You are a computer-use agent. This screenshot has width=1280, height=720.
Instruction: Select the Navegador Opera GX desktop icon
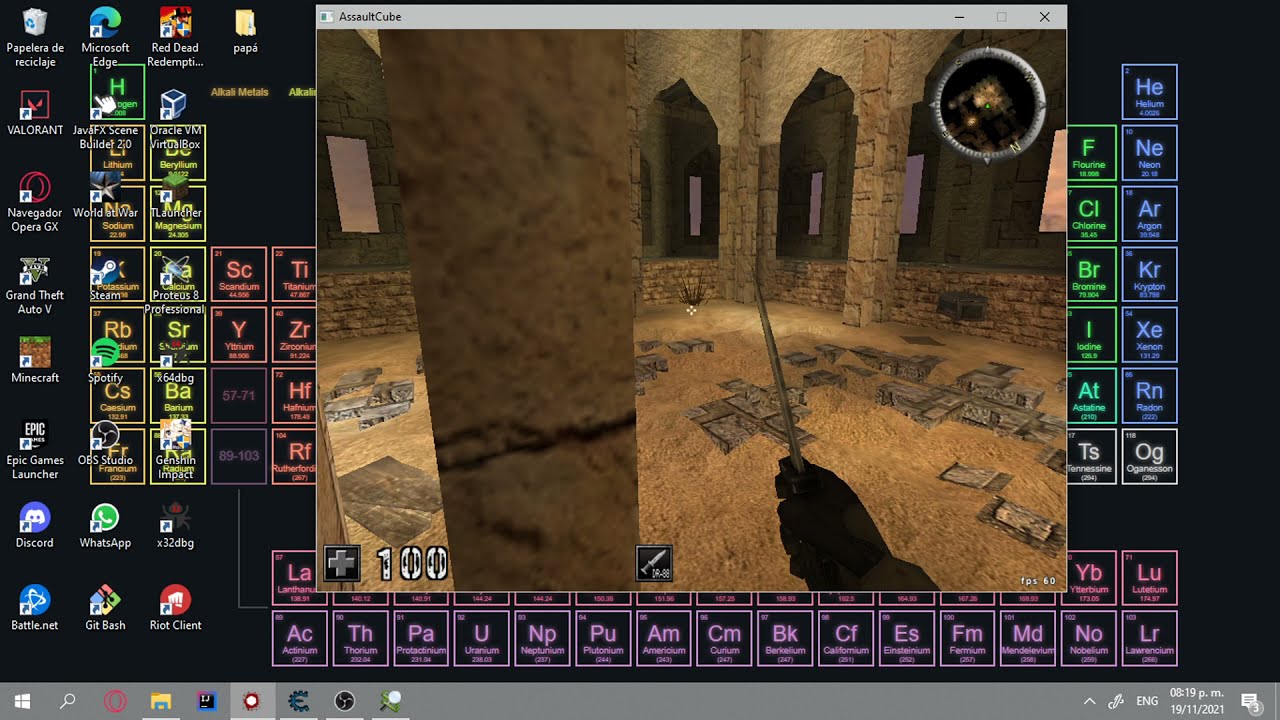pos(35,203)
